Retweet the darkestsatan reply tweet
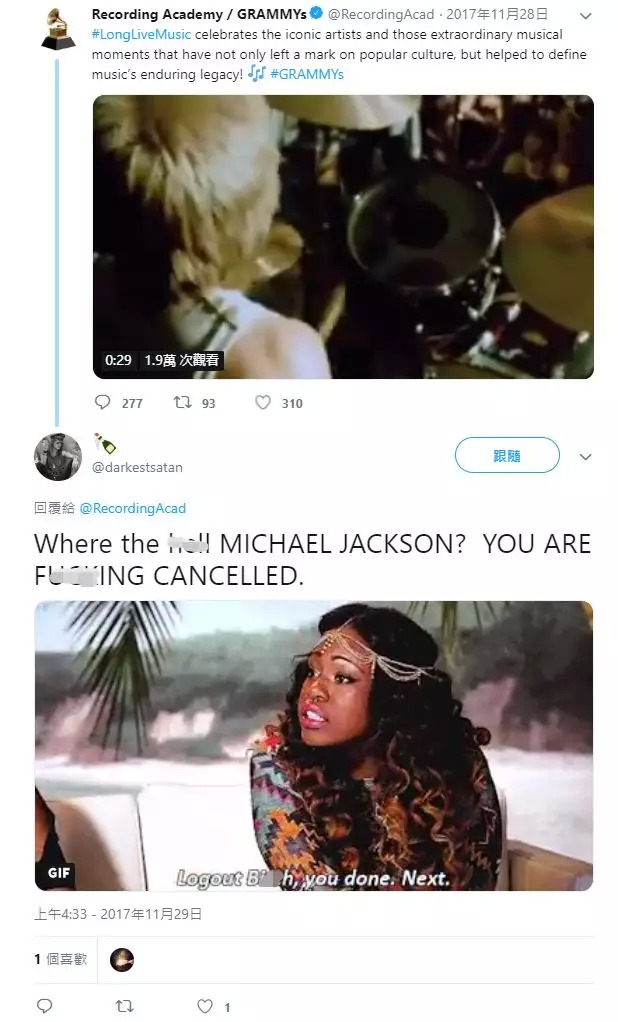The width and height of the screenshot is (618, 1022). pos(125,1006)
